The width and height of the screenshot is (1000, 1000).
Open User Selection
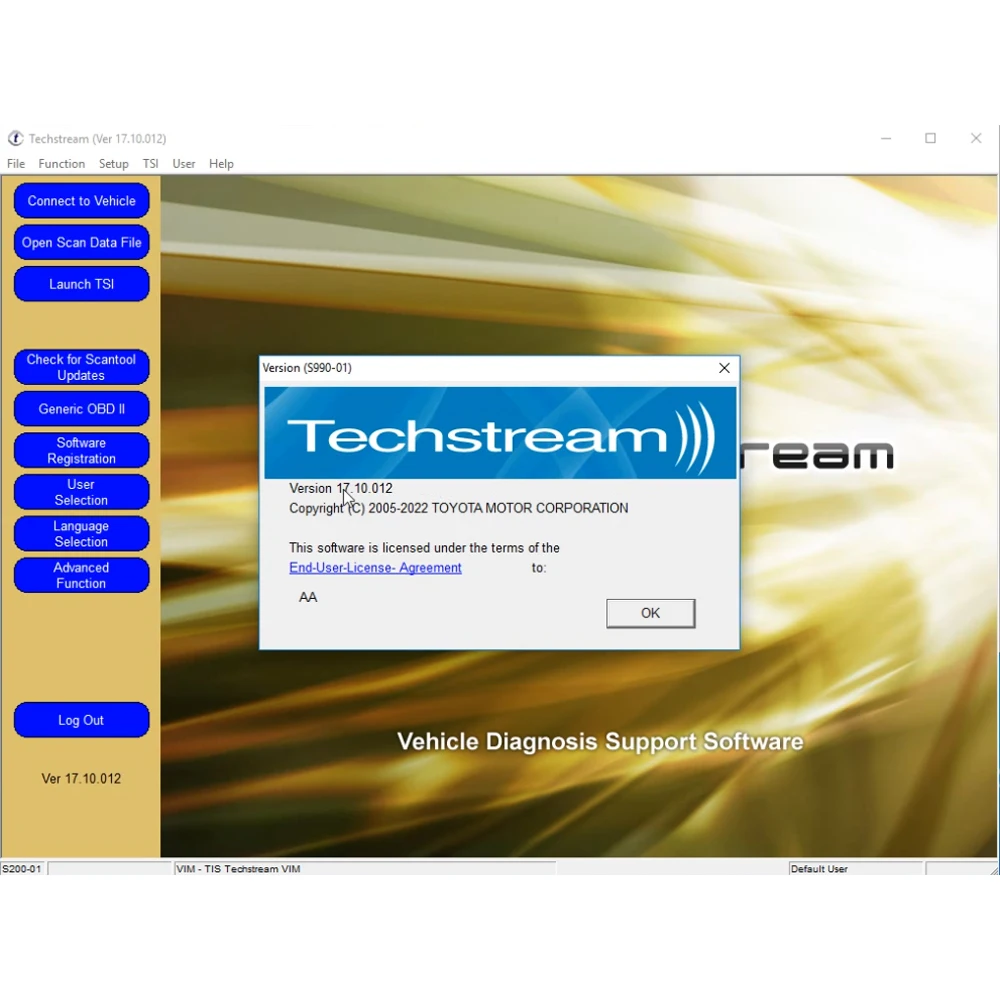[x=82, y=492]
